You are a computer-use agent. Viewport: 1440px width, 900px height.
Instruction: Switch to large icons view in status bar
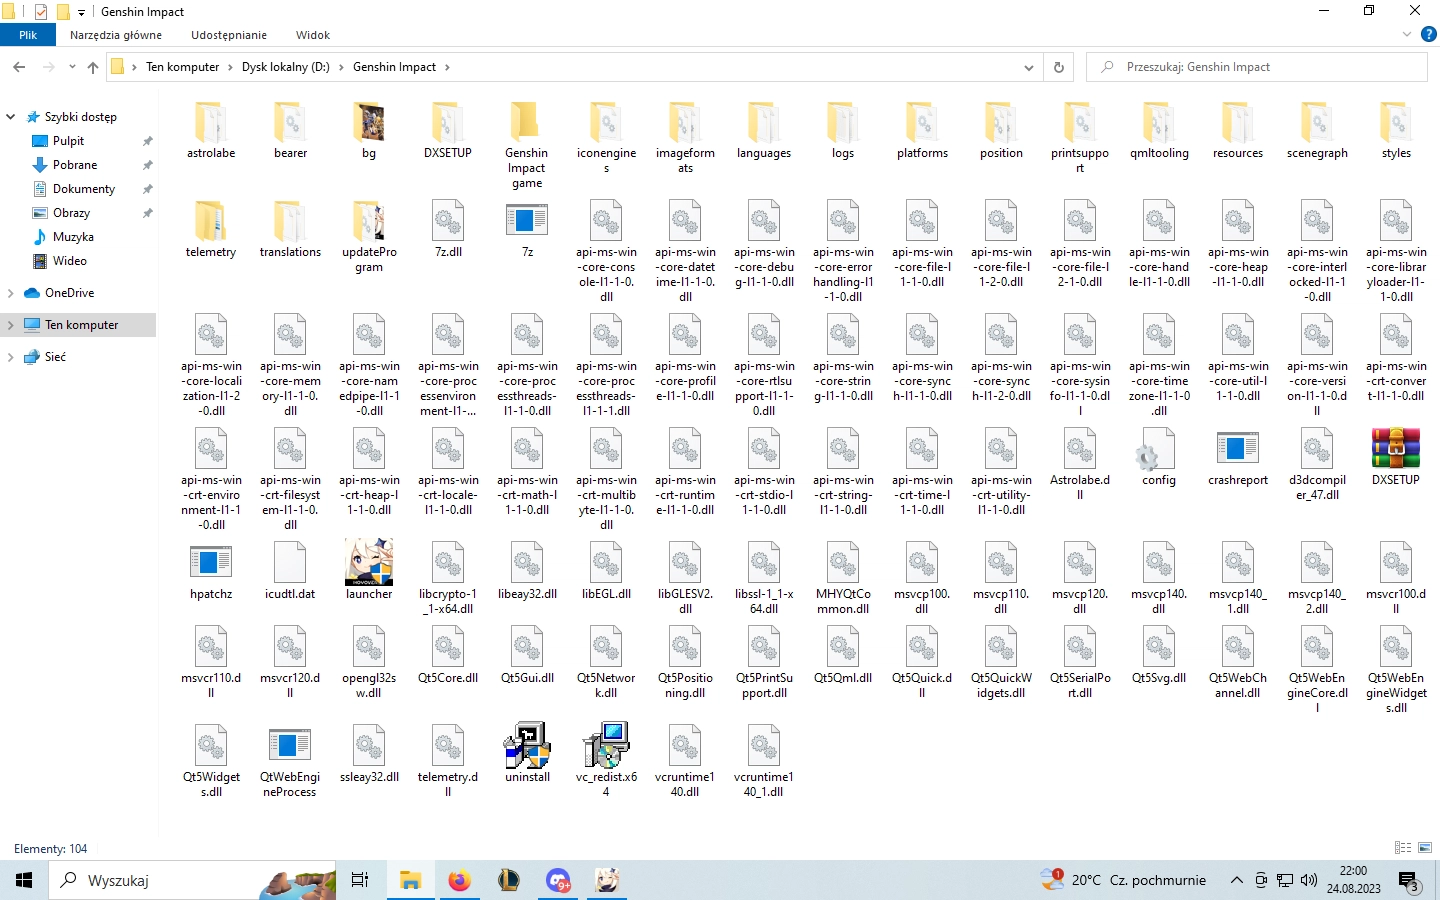pos(1425,848)
